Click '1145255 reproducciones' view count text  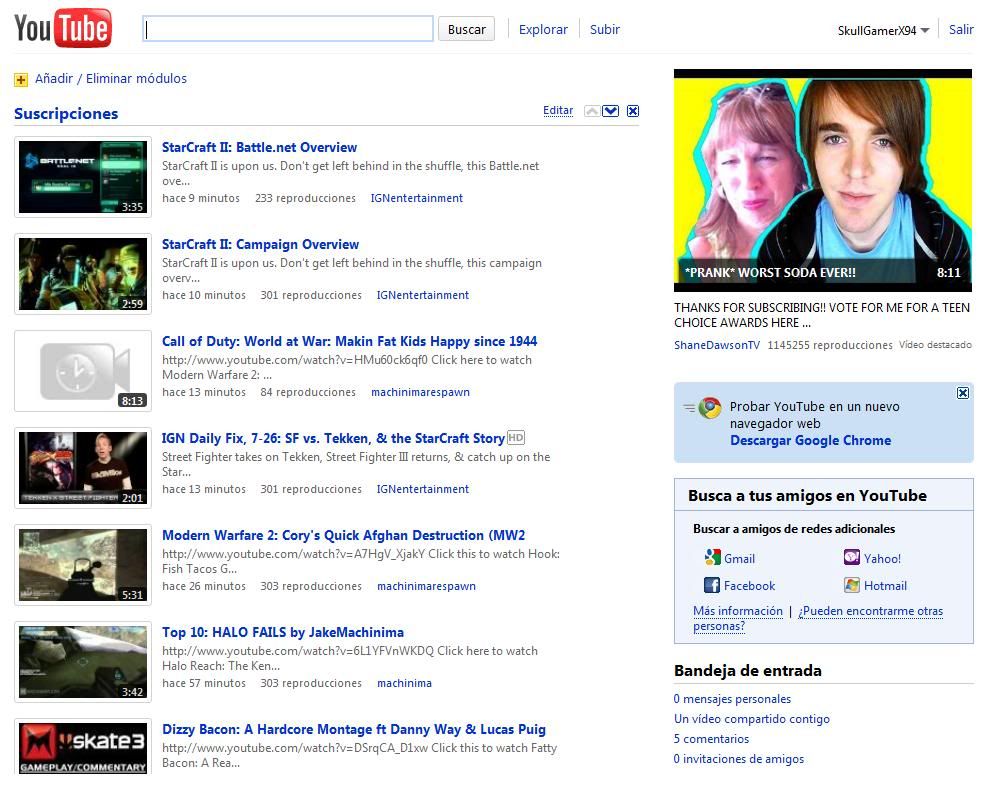(x=830, y=345)
